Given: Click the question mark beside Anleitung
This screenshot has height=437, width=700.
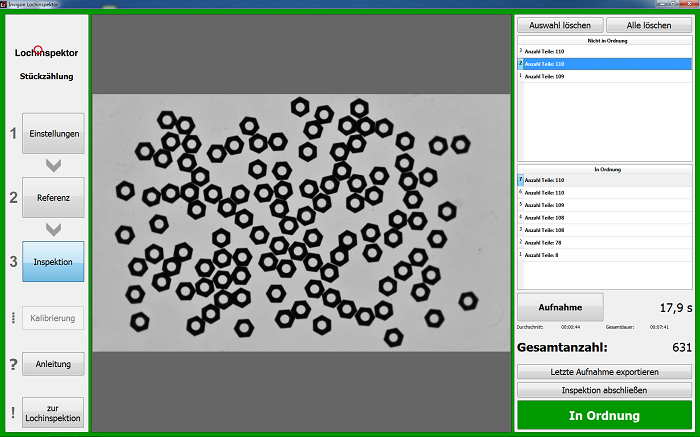Looking at the screenshot, I should 13,364.
